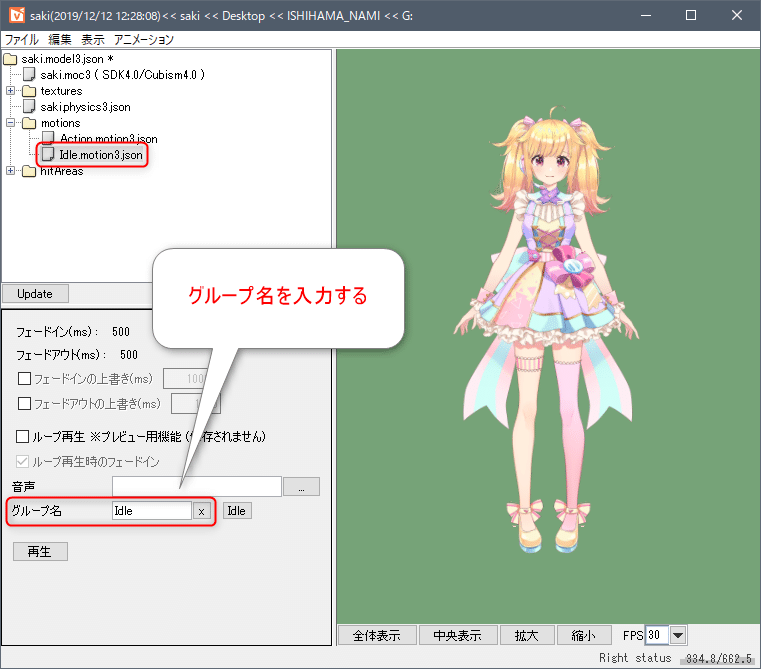Toggle ループ再生時のフェードイン checkbox
Image resolution: width=761 pixels, height=669 pixels.
[x=22, y=462]
